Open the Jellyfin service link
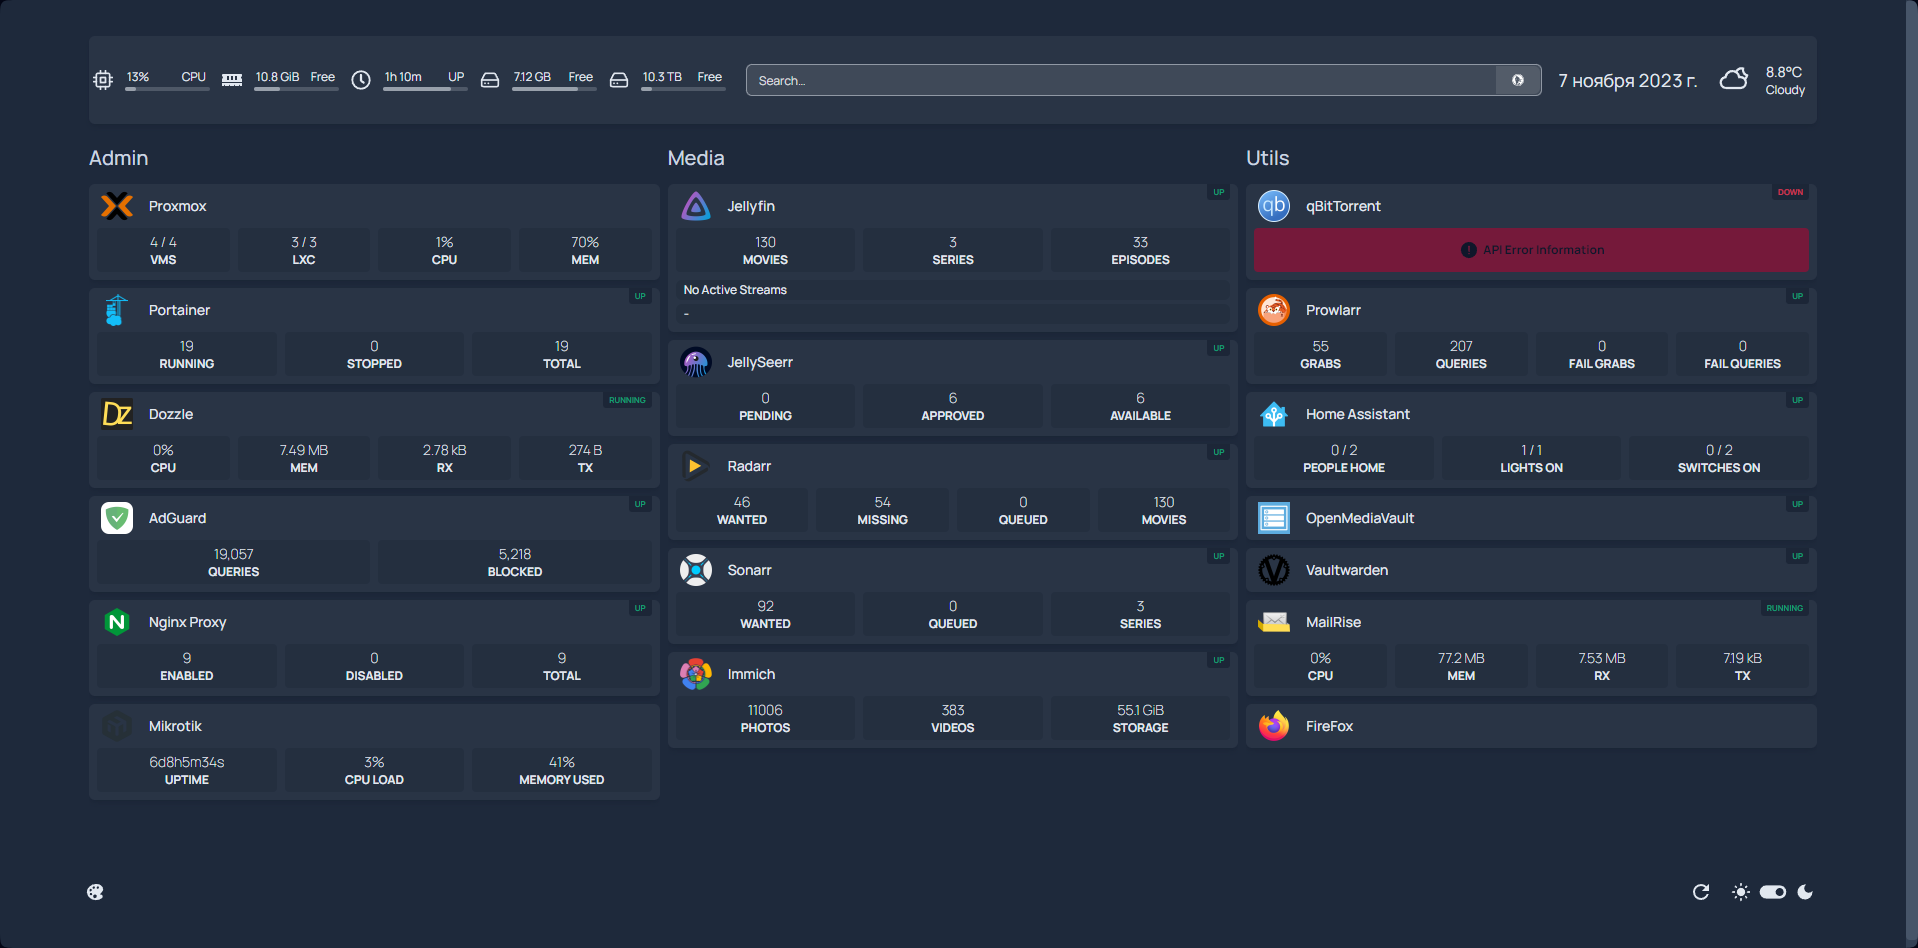The image size is (1918, 948). point(751,206)
